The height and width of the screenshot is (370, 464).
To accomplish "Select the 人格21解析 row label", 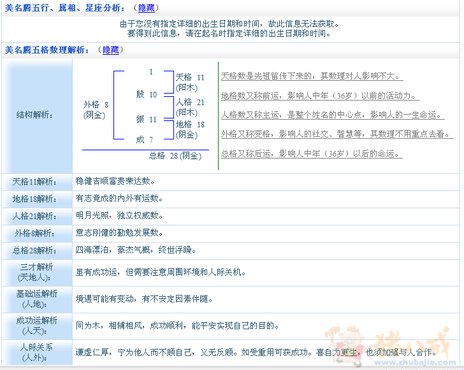I will point(34,216).
